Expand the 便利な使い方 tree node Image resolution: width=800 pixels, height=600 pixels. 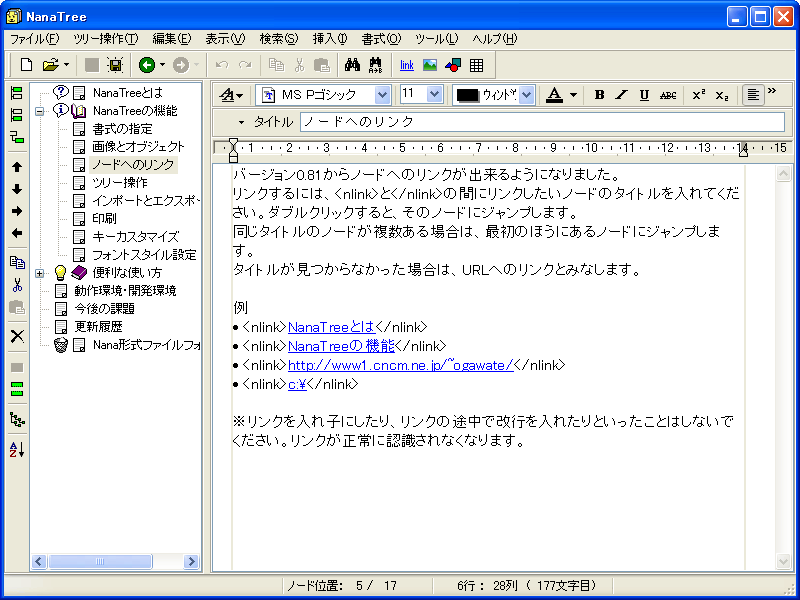(x=39, y=273)
